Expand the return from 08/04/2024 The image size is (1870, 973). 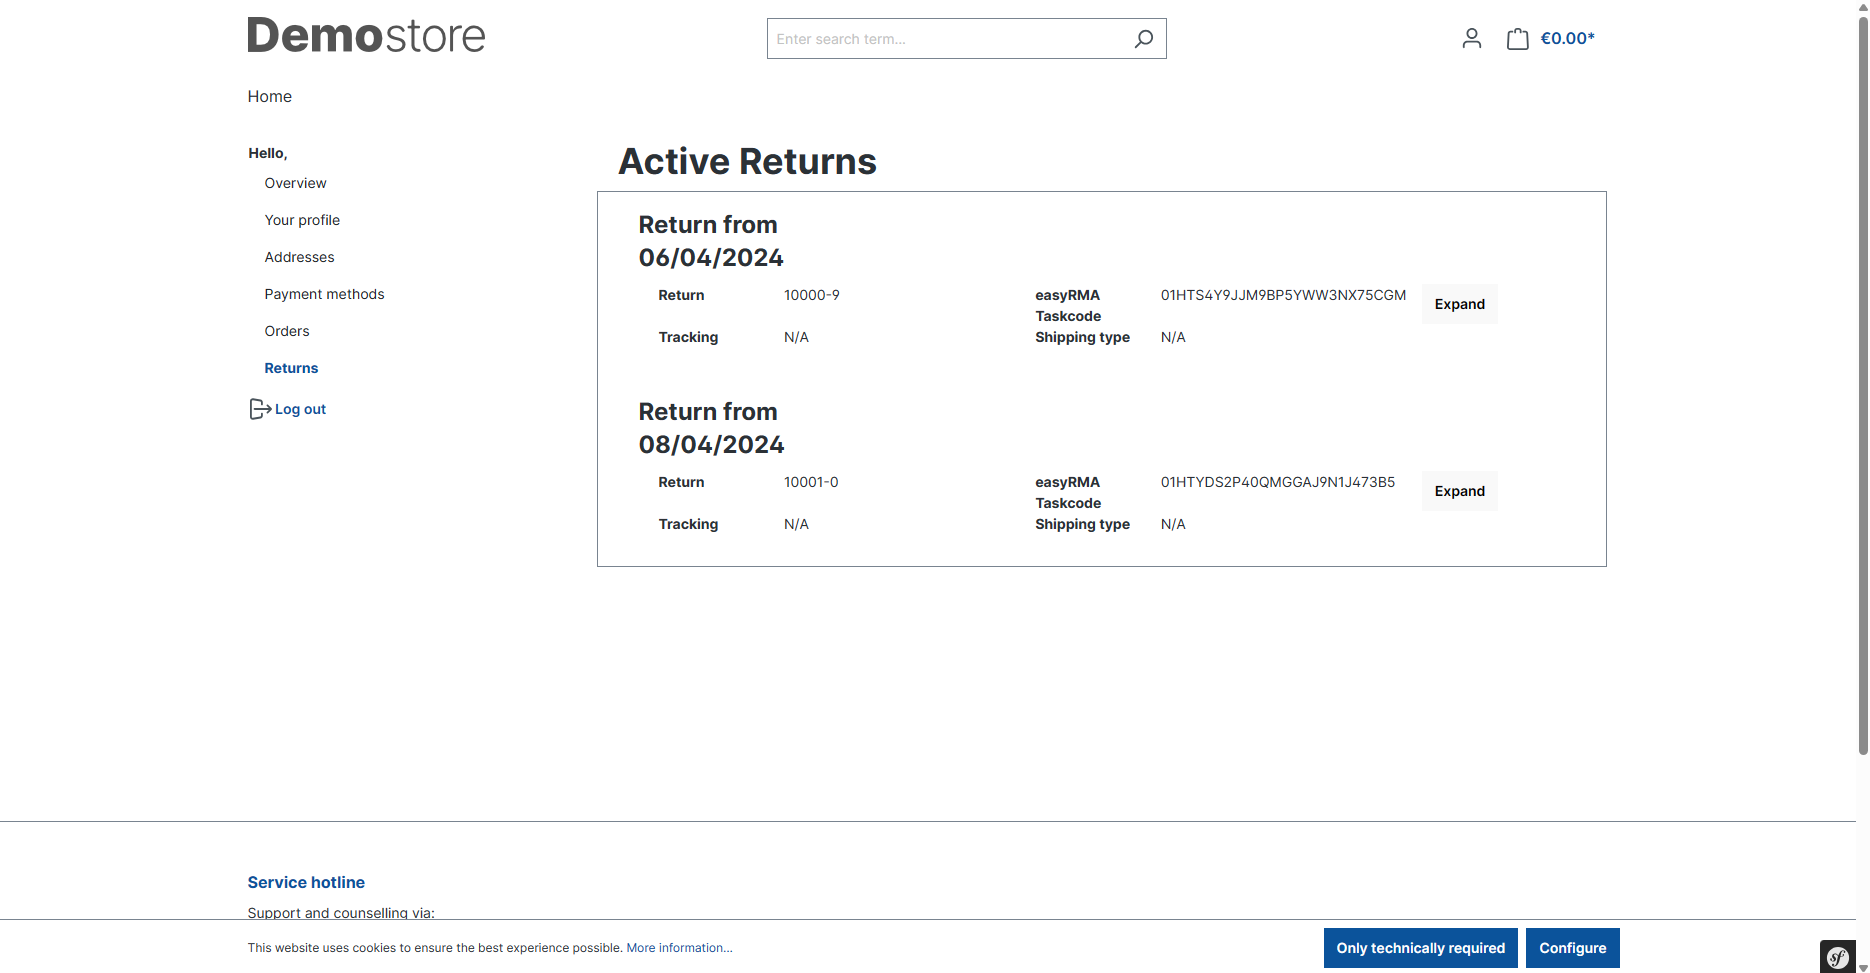click(x=1459, y=491)
